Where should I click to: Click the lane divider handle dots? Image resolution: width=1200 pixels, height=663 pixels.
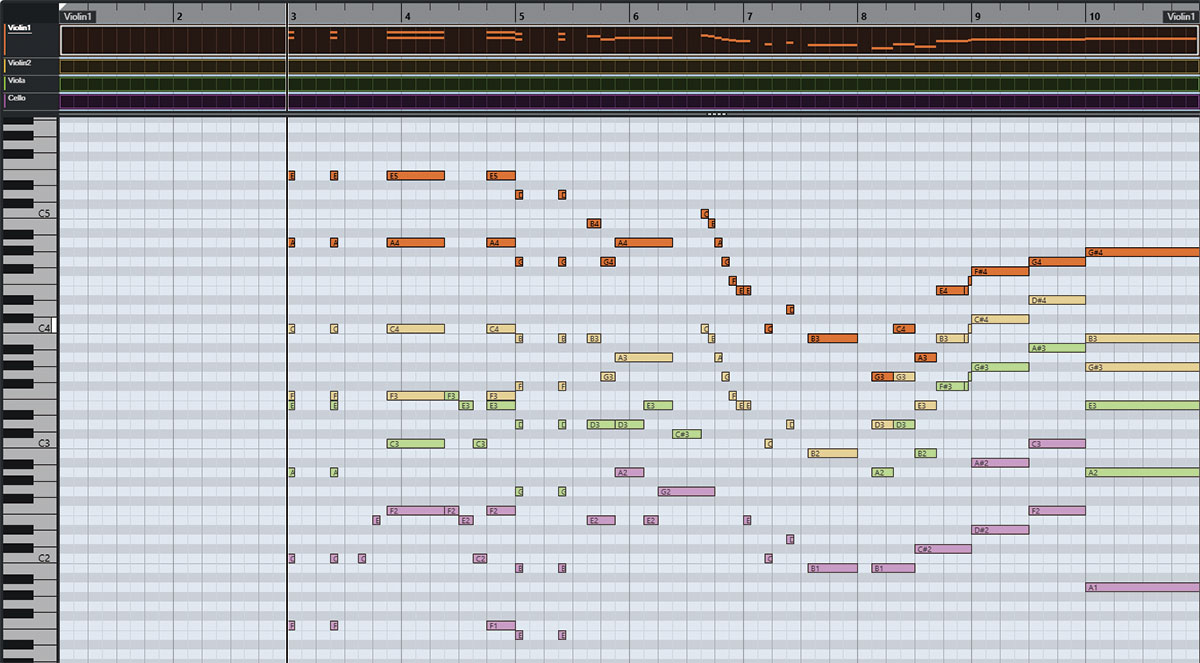(x=716, y=114)
